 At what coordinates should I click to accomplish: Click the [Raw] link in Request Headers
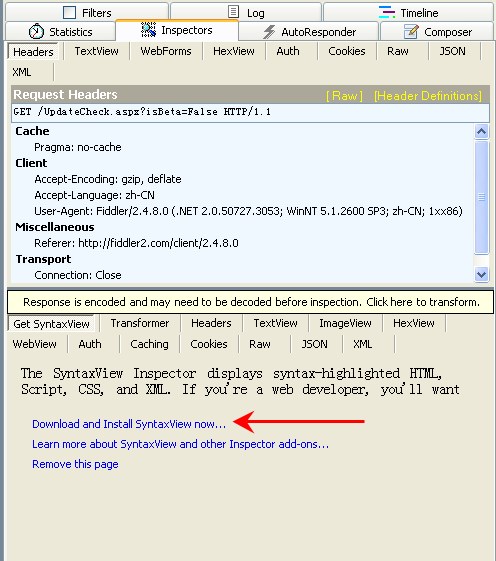click(344, 96)
